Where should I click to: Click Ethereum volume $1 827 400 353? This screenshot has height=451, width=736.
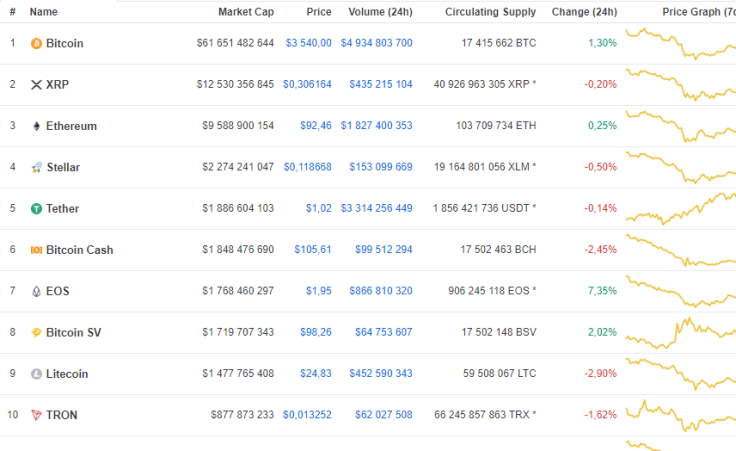[x=376, y=125]
